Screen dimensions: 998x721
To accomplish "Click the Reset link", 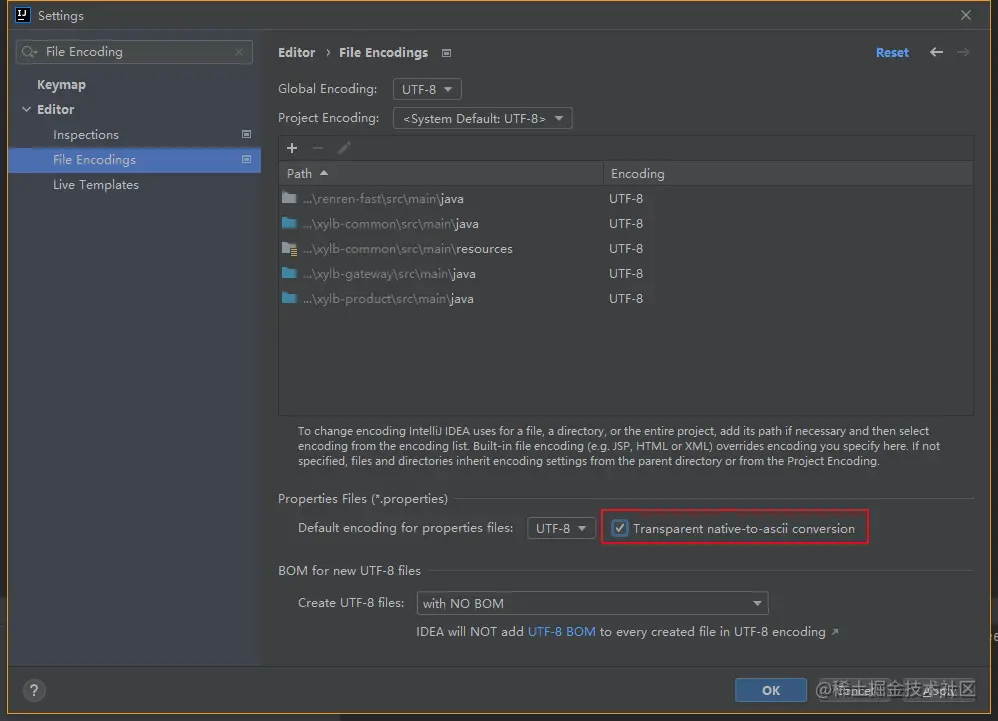I will (891, 52).
